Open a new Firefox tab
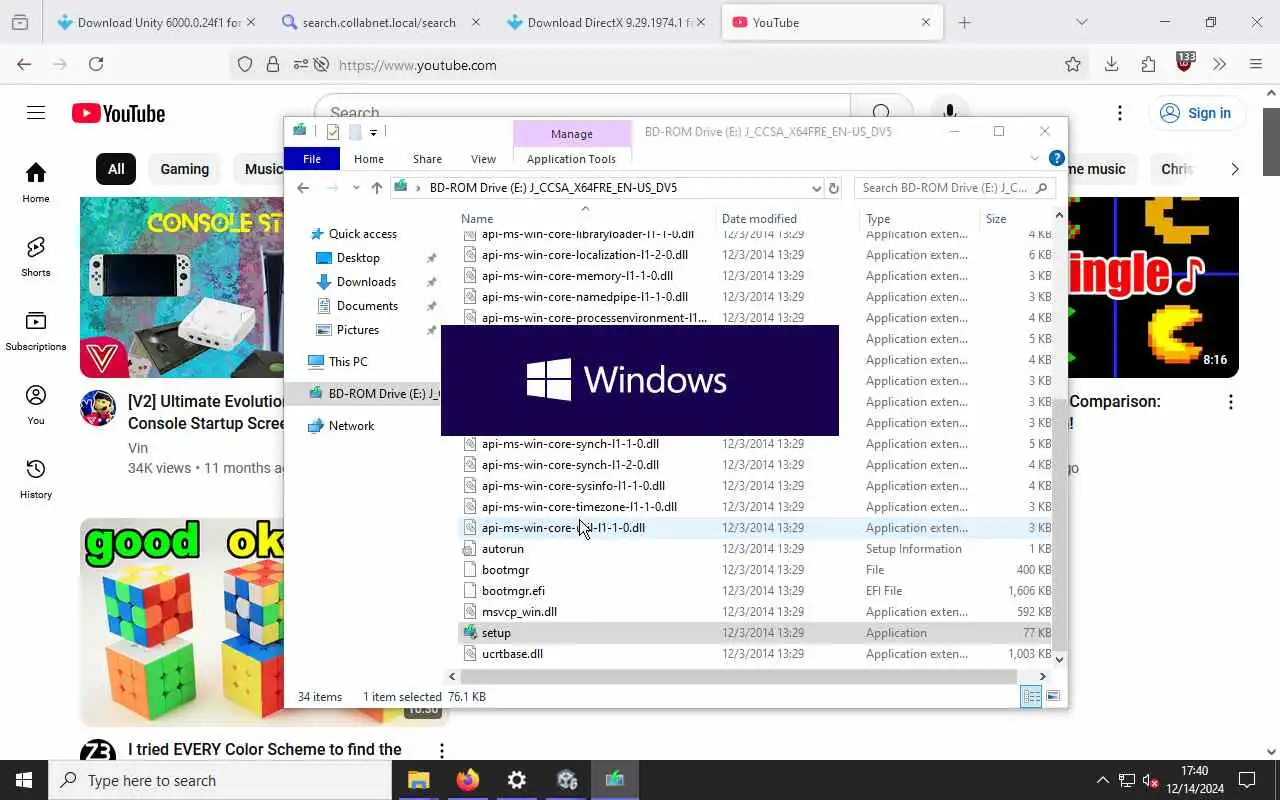This screenshot has width=1280, height=800. (964, 22)
